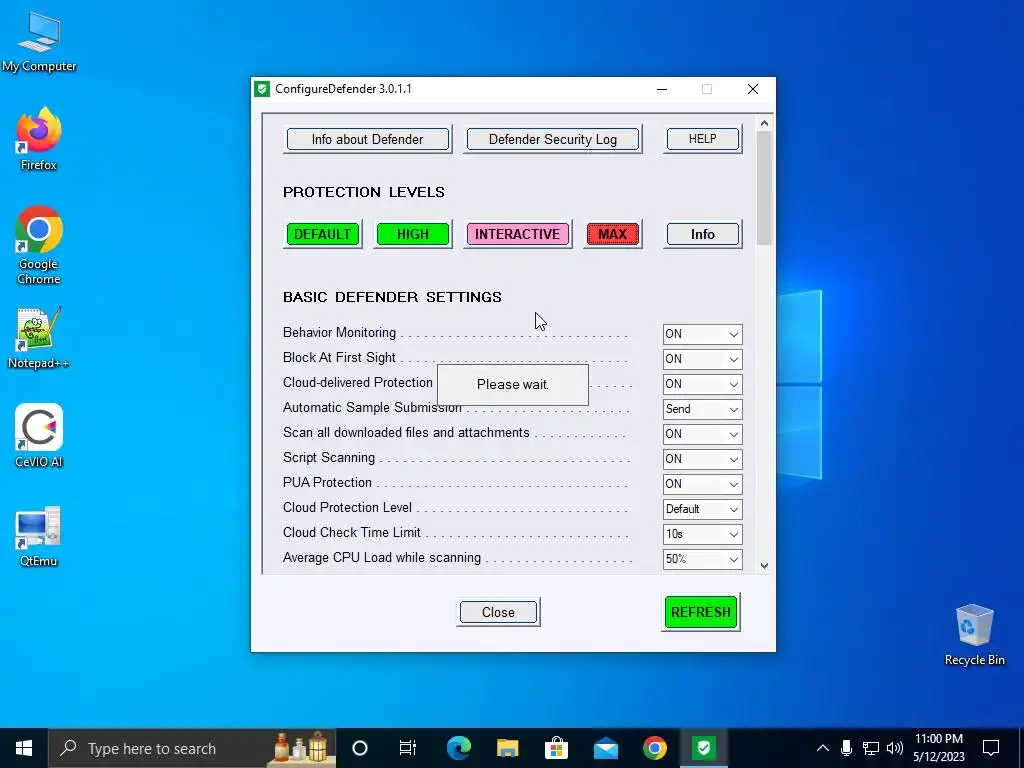Click the 'Script Scanning' label
This screenshot has width=1024, height=768.
click(329, 457)
